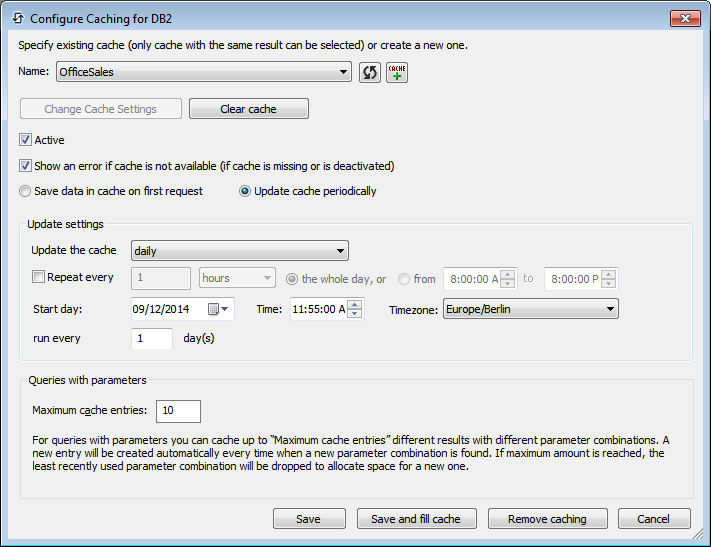Click the Clear cache button
This screenshot has height=547, width=711.
point(248,109)
